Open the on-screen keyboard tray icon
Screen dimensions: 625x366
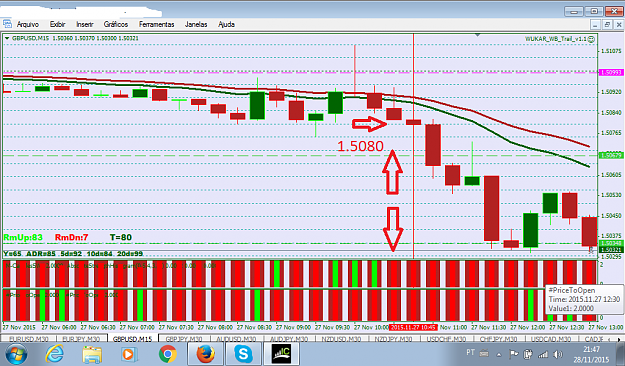pyautogui.click(x=484, y=353)
